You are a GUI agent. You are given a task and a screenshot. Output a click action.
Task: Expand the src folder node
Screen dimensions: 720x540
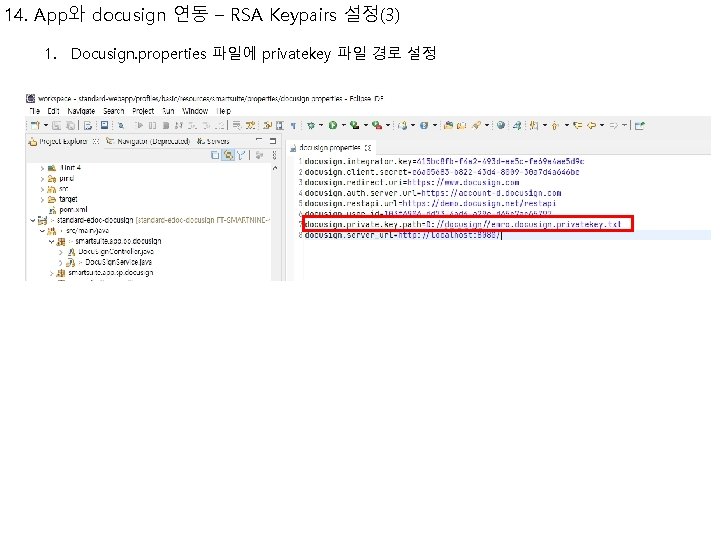click(42, 189)
